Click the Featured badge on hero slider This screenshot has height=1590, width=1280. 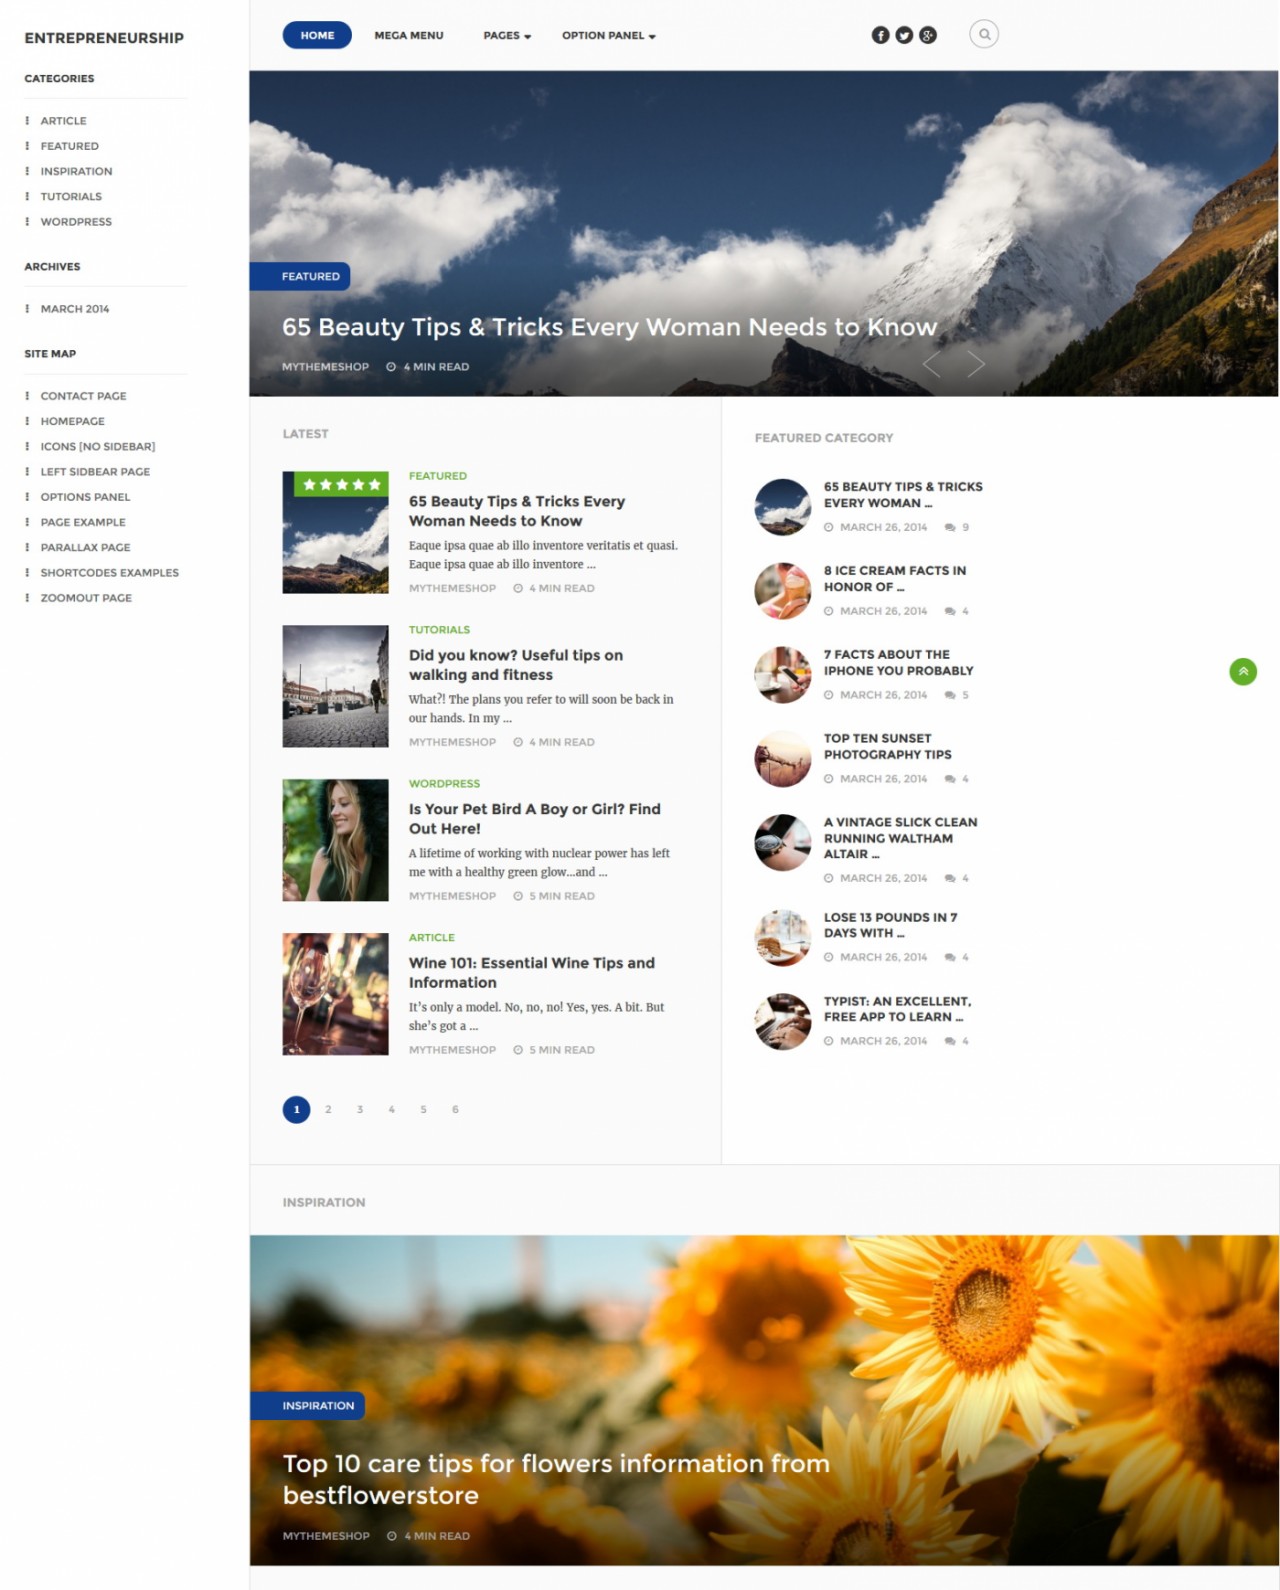click(300, 276)
